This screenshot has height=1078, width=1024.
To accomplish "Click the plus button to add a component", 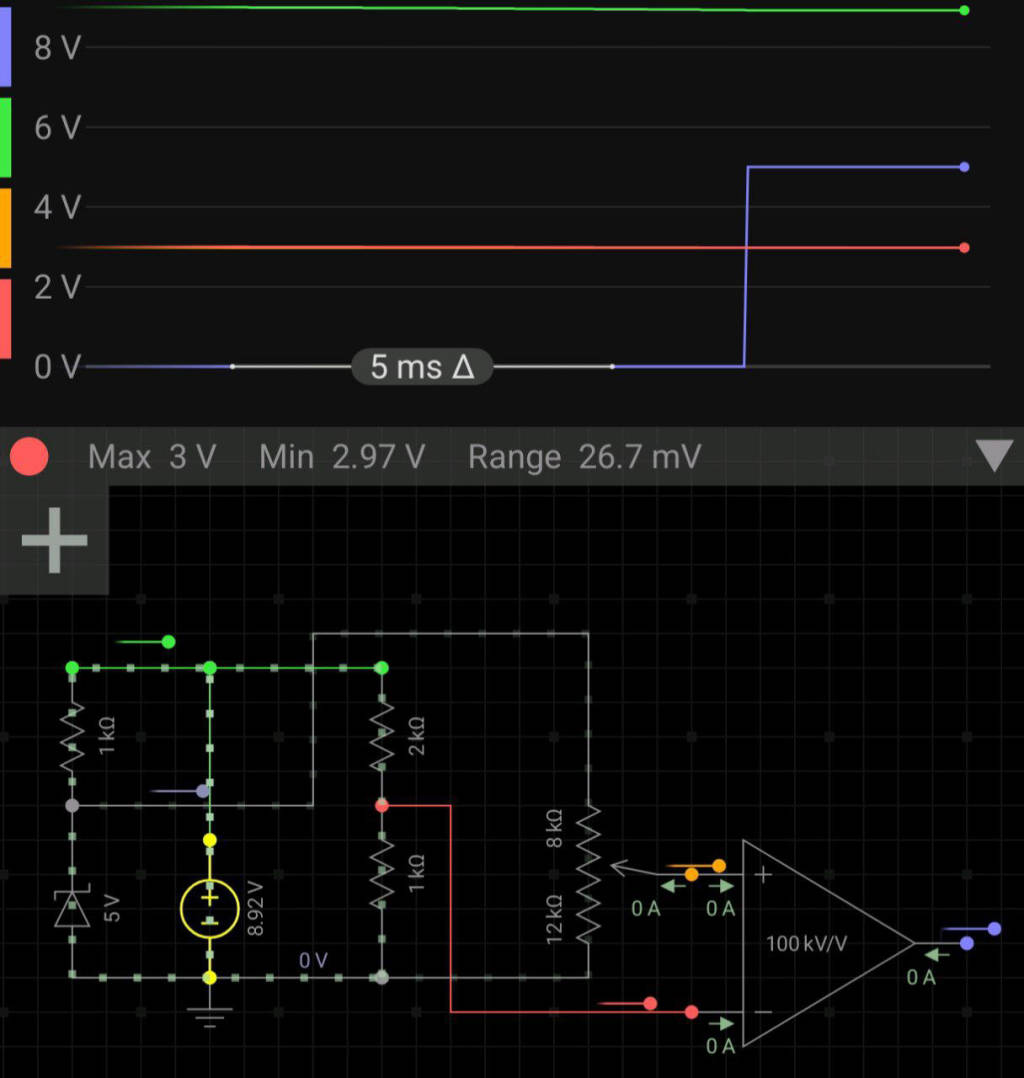I will click(x=54, y=540).
